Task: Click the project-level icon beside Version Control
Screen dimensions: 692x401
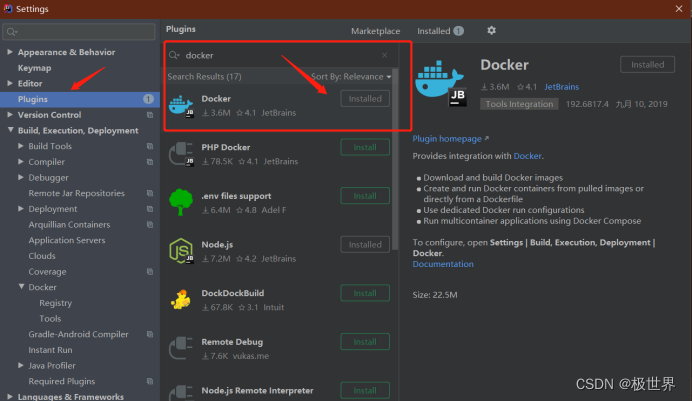Action: click(x=150, y=115)
